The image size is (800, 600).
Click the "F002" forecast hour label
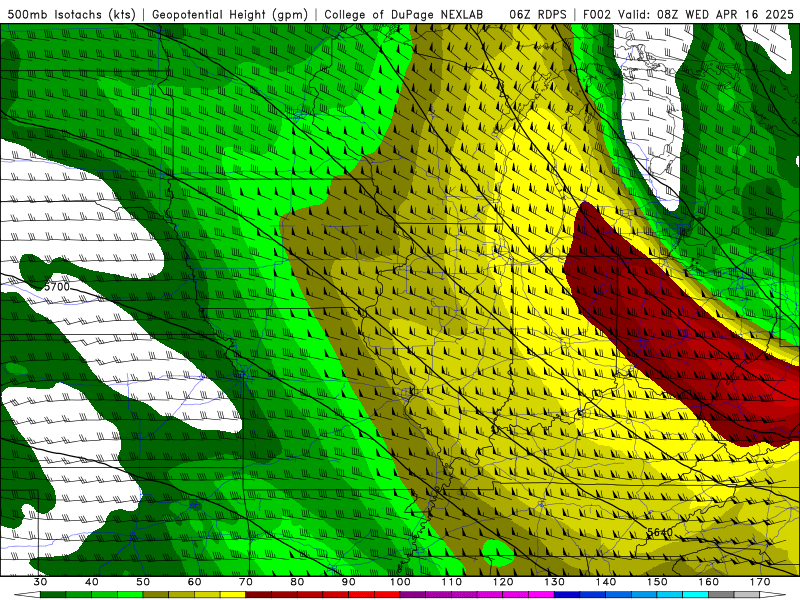[x=597, y=14]
